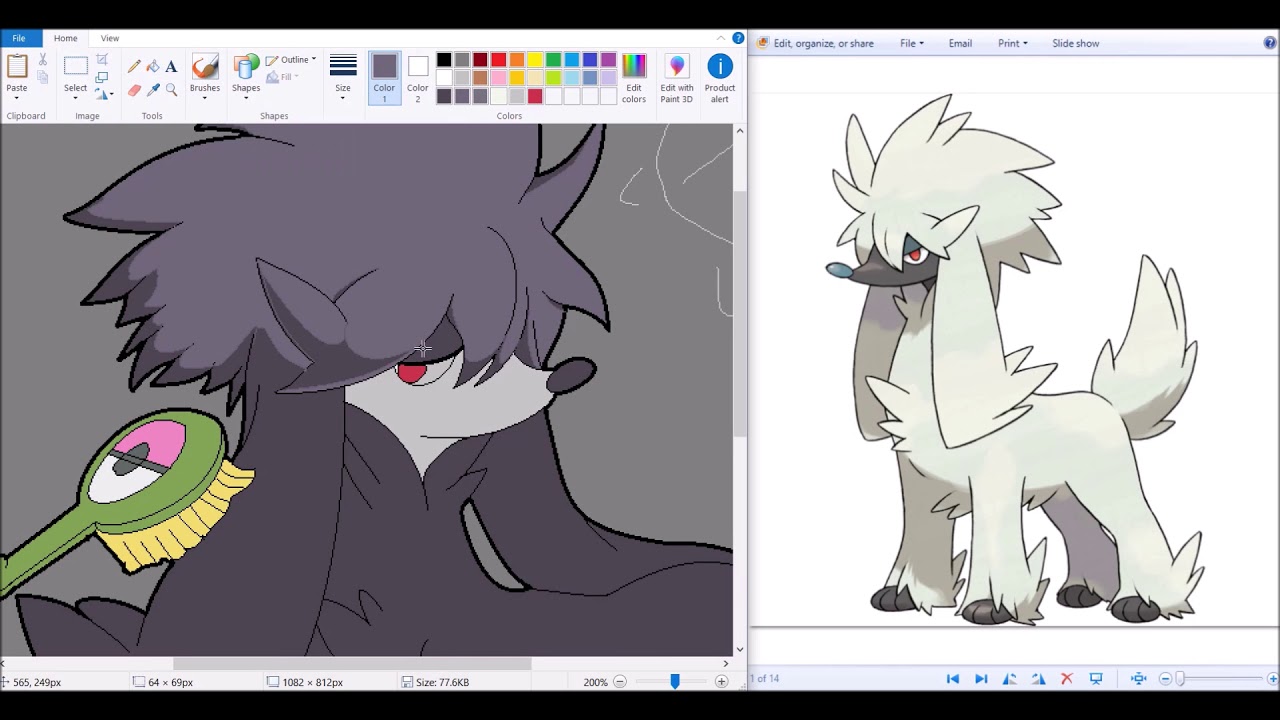This screenshot has width=1280, height=720.
Task: Click the 'Size: 77.6KB' status text
Action: (442, 682)
